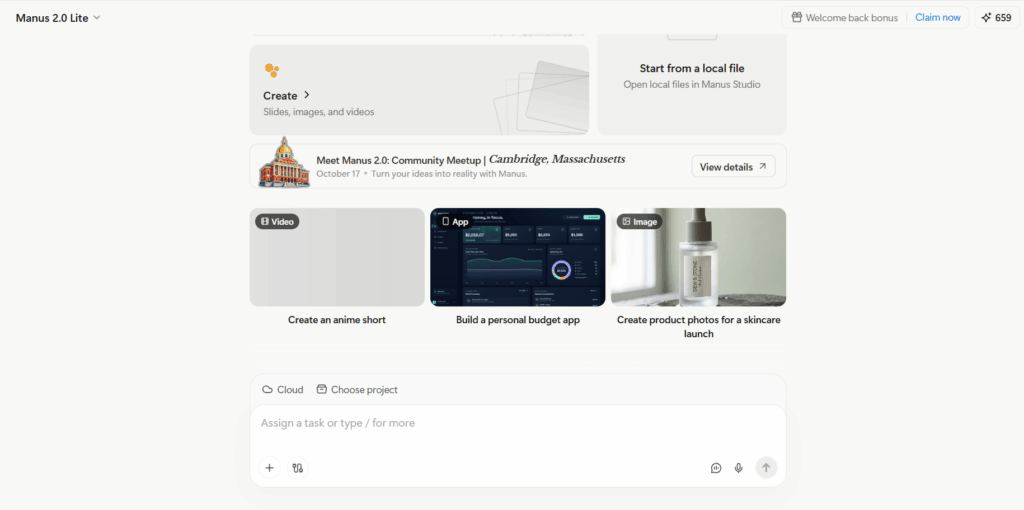Click the gift icon beside Welcome back bonus
Screen dimensions: 1024x510
(x=796, y=18)
